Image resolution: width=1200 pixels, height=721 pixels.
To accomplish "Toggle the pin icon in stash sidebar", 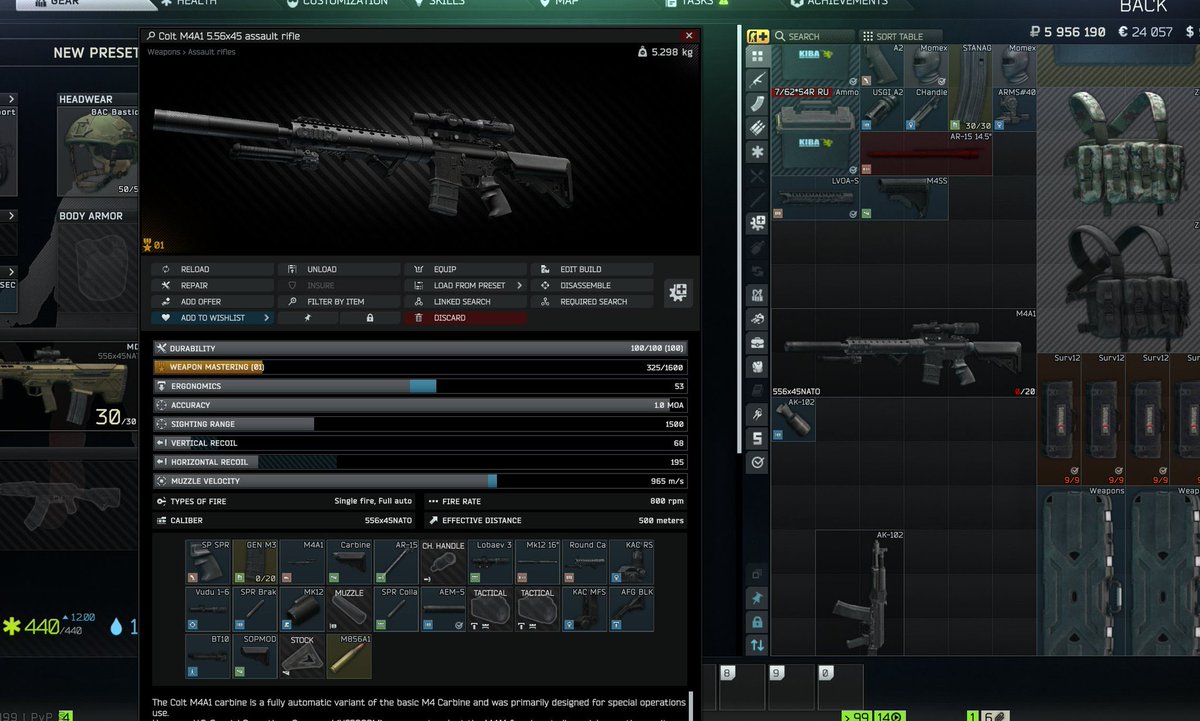I will [x=757, y=598].
